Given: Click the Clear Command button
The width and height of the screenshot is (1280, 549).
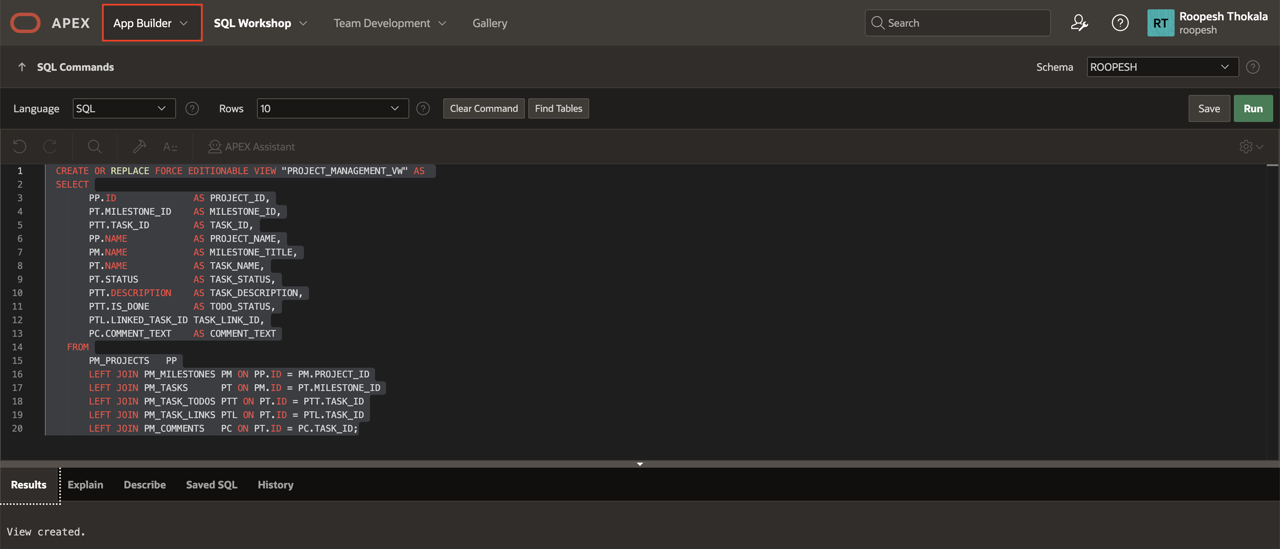Looking at the screenshot, I should pos(484,108).
